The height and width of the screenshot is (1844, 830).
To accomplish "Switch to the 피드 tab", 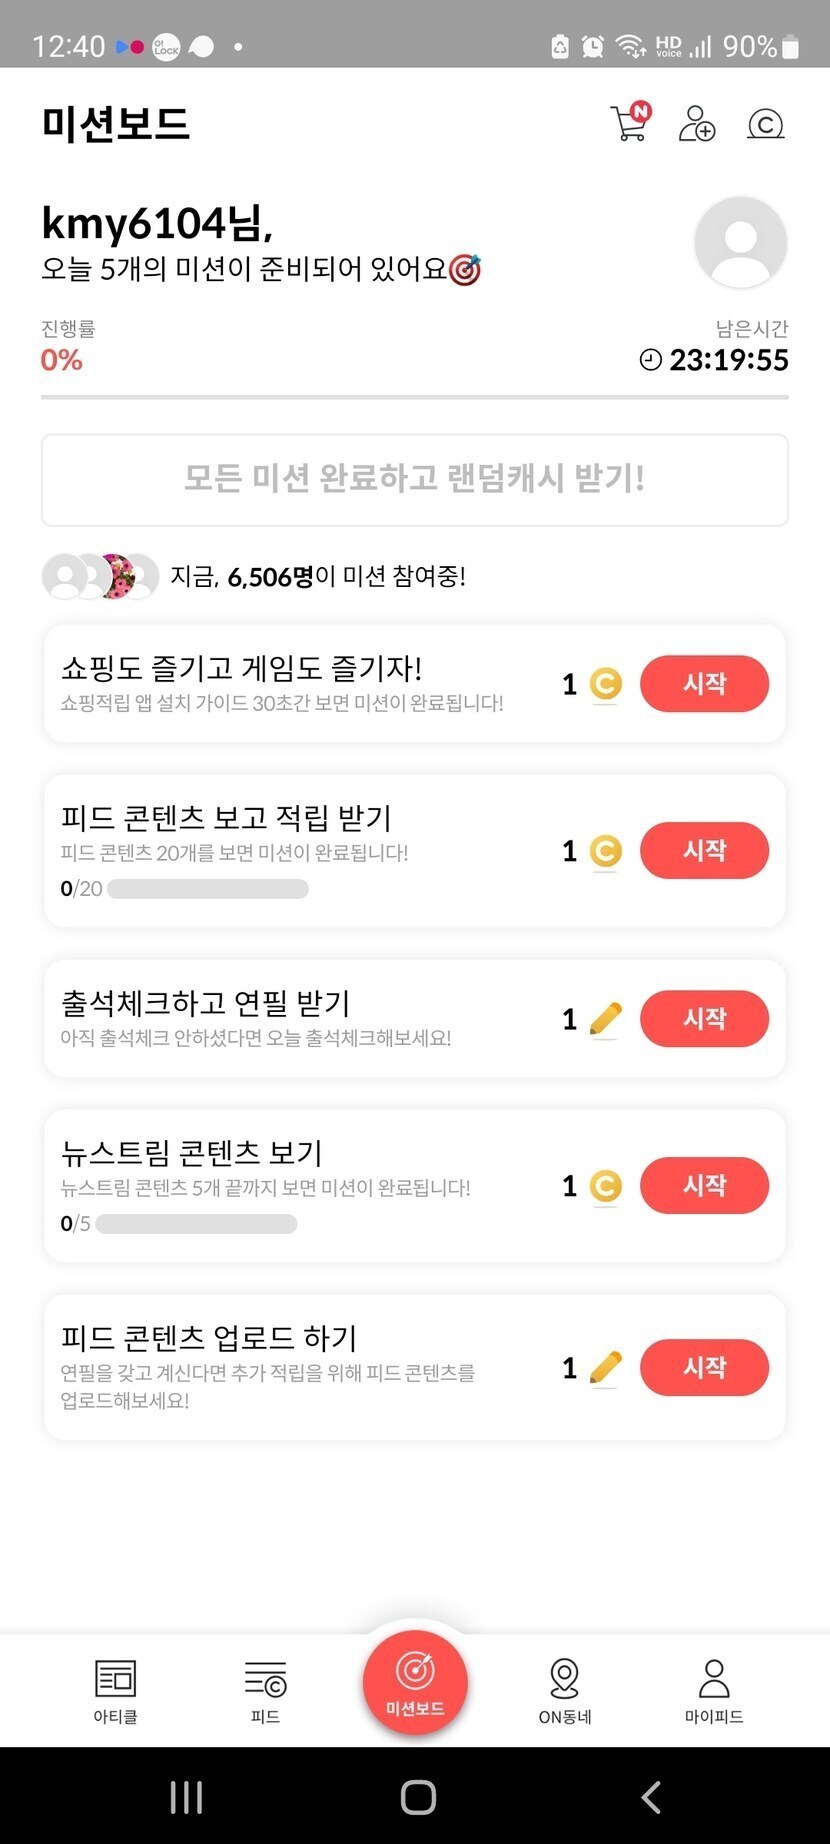I will [265, 1690].
